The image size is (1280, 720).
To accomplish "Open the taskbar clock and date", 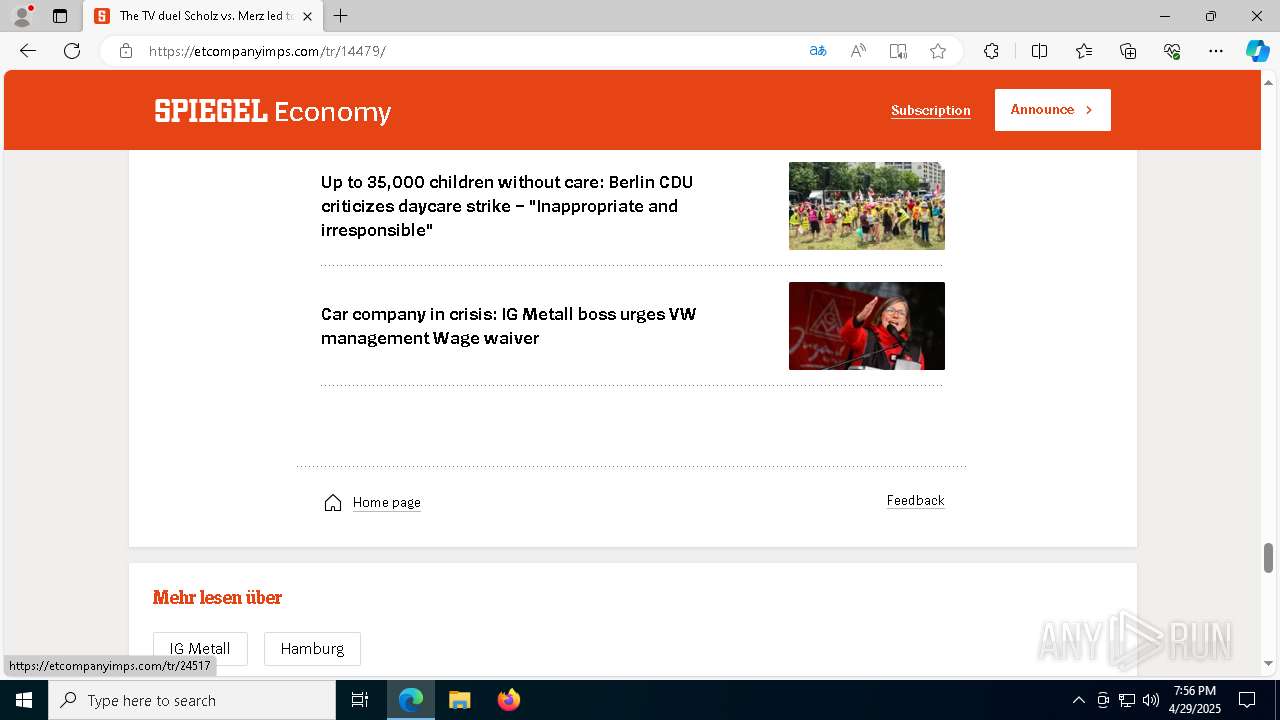I will [x=1195, y=700].
